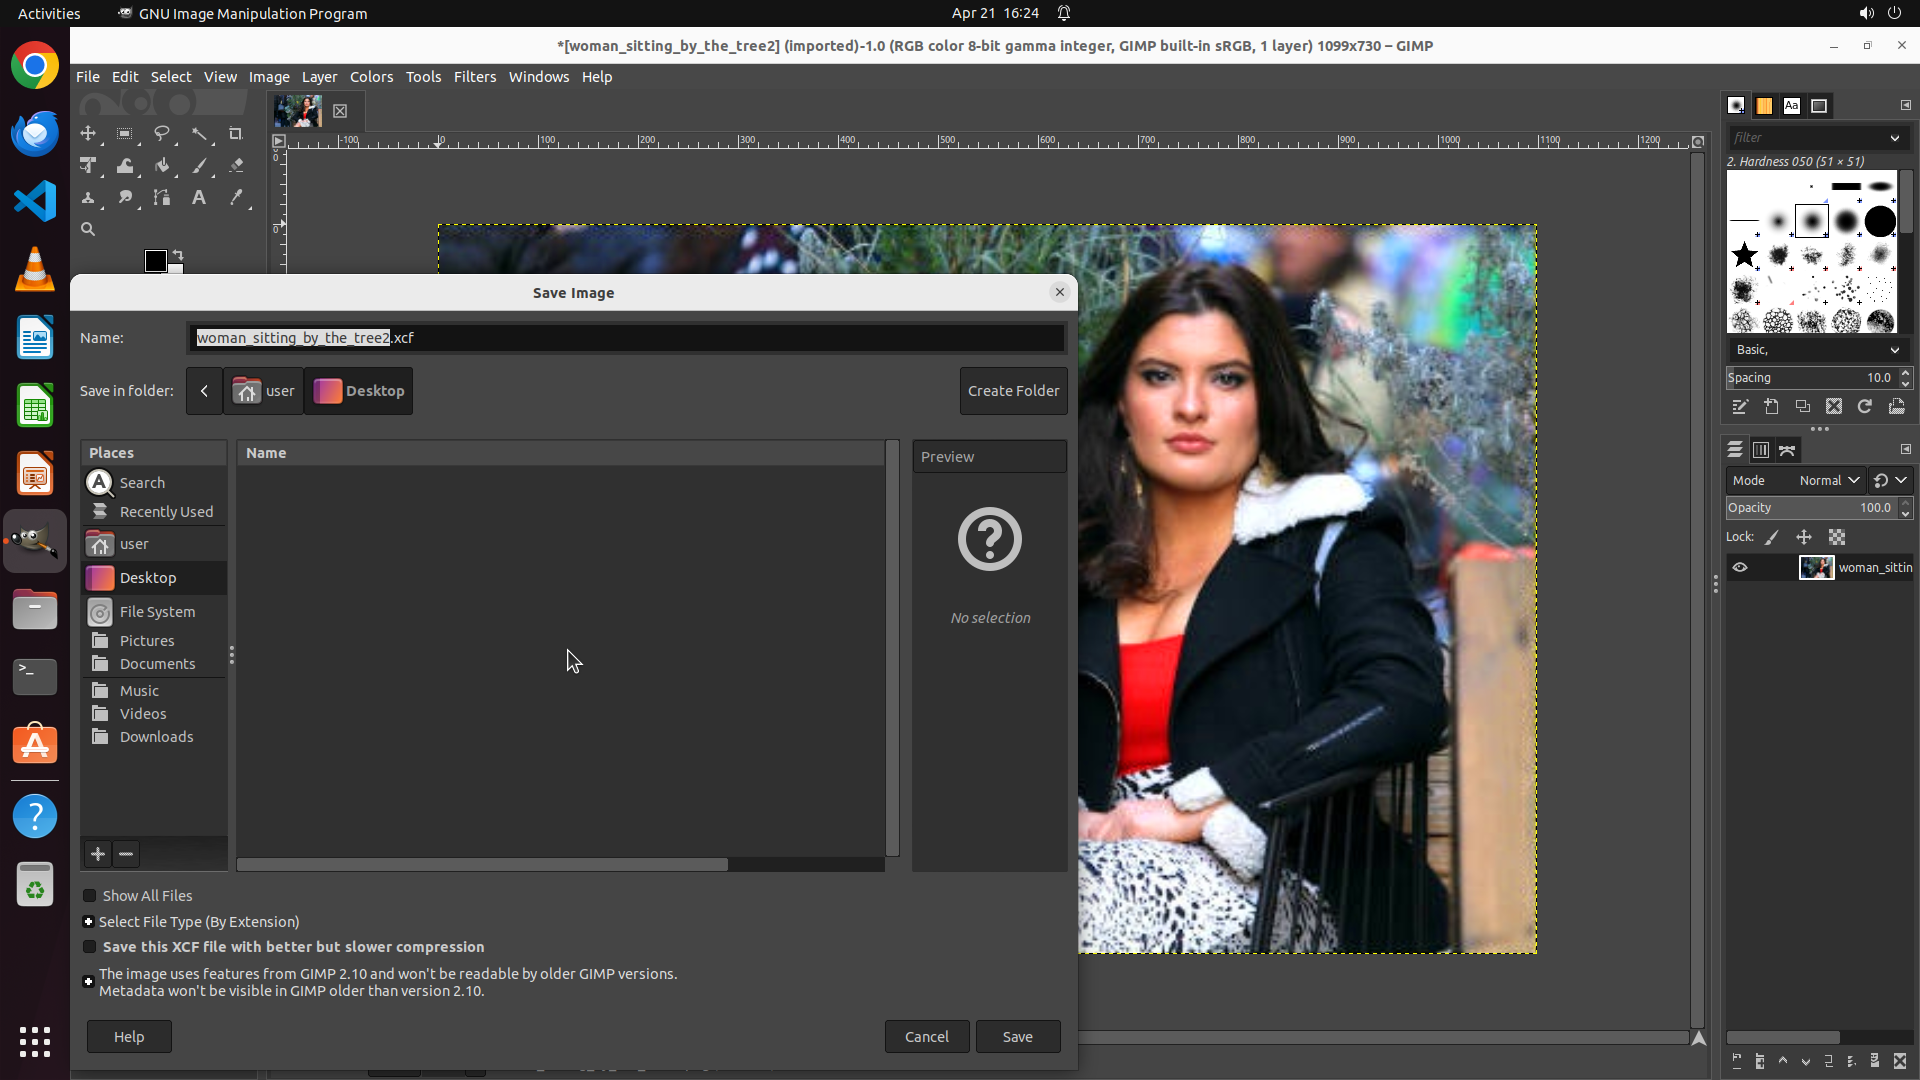Image resolution: width=1920 pixels, height=1080 pixels.
Task: Select the Fuzzy Select magic wand tool
Action: (x=199, y=133)
